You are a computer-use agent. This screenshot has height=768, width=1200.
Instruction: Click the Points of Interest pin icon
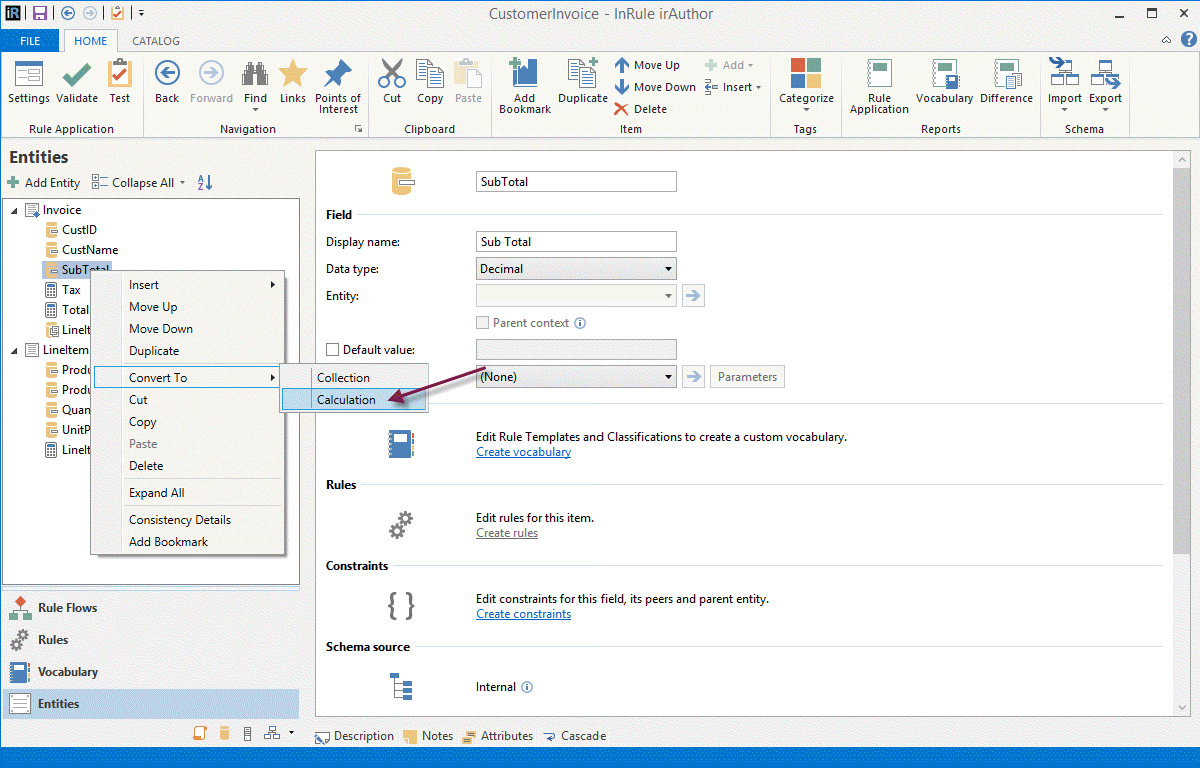point(338,75)
